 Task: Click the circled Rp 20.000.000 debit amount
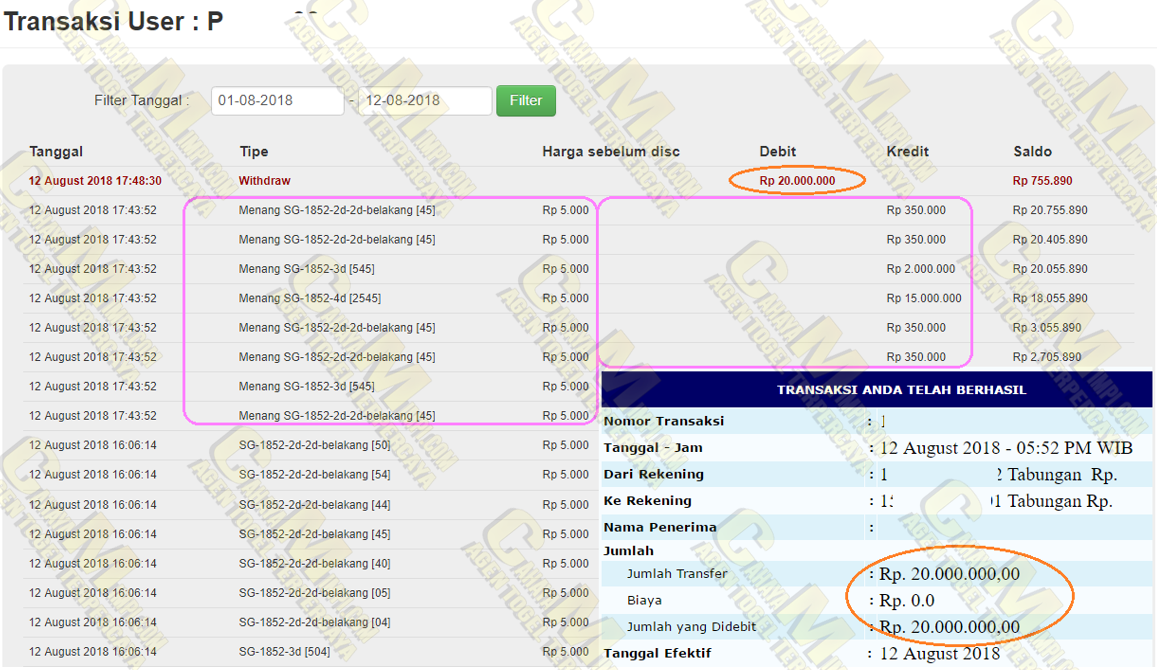[x=797, y=181]
